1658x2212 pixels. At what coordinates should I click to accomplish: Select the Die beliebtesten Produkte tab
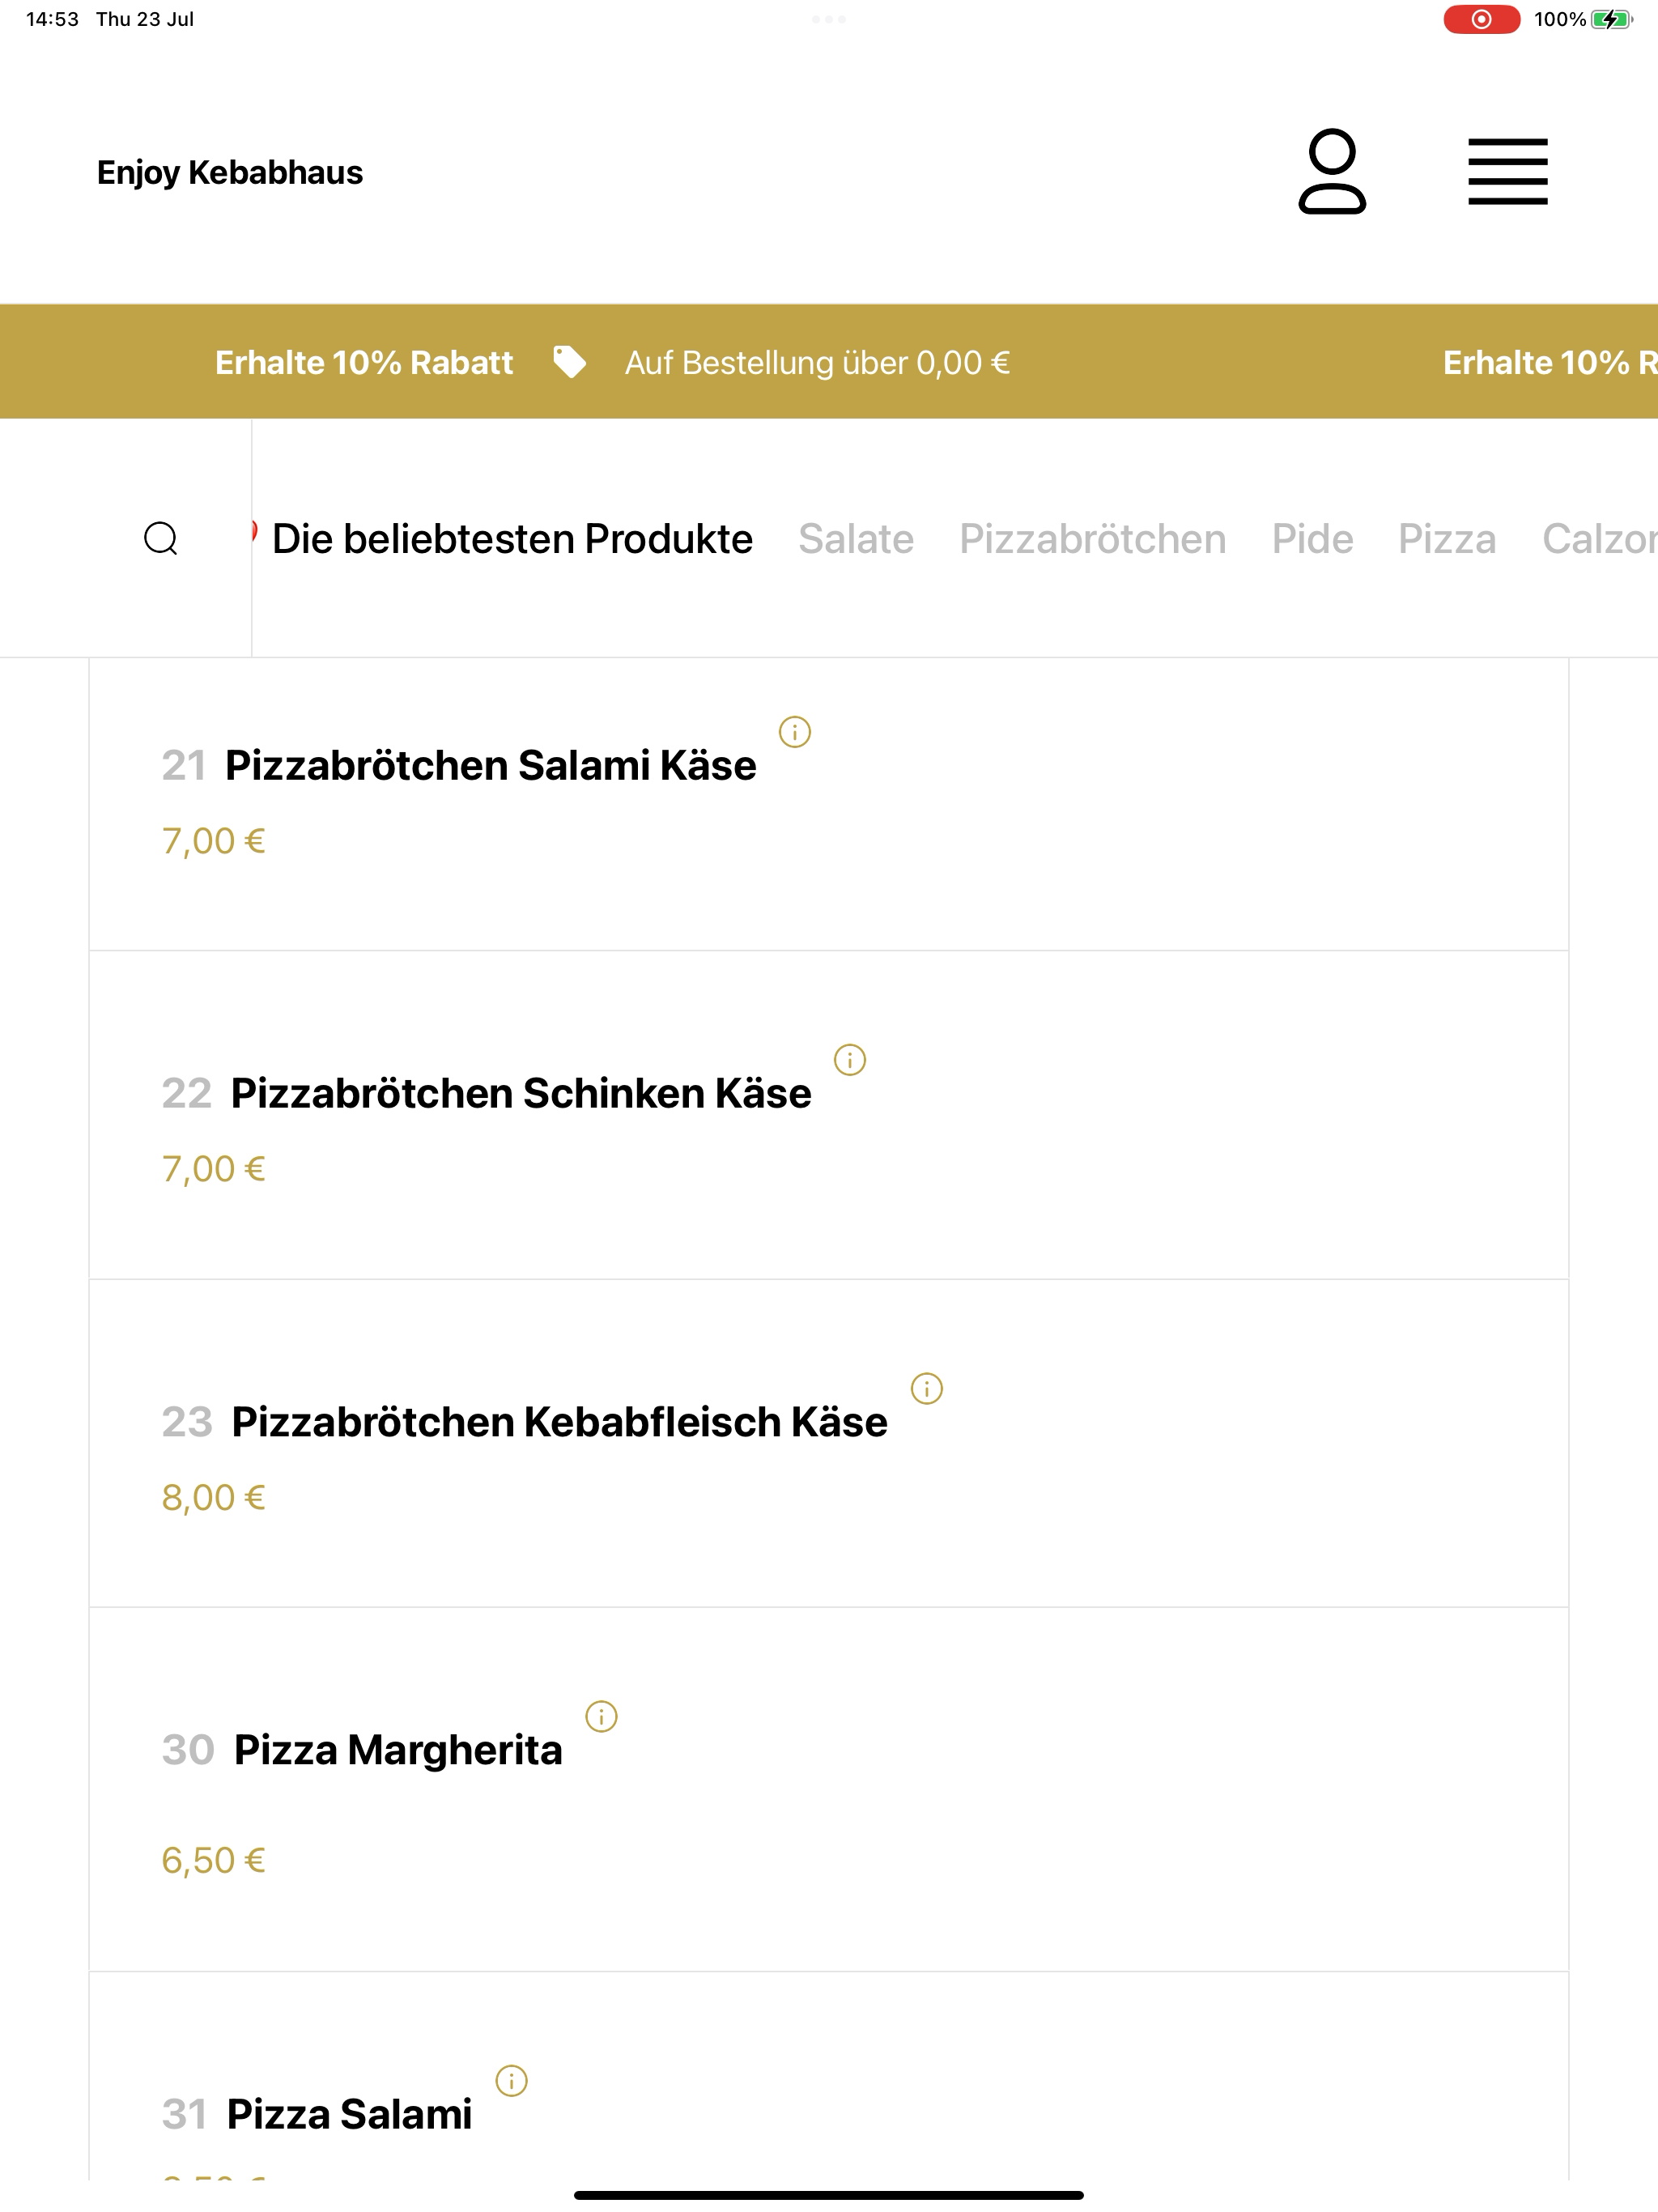click(x=512, y=539)
